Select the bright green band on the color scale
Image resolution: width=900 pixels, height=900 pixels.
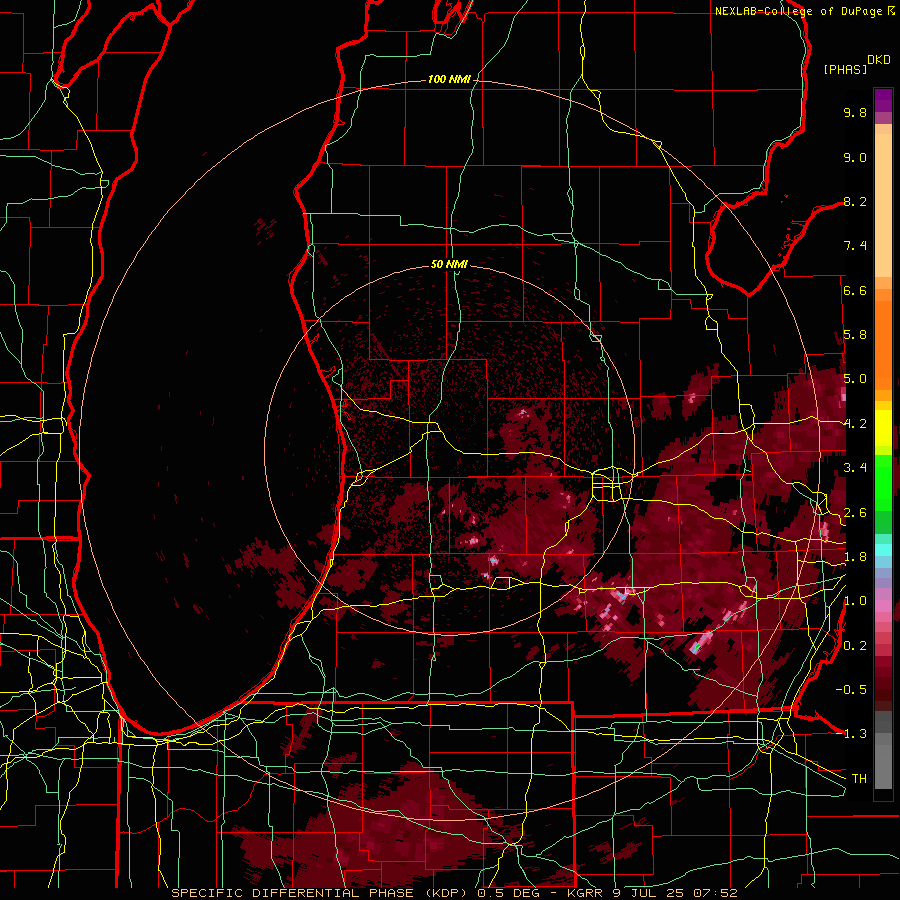point(883,482)
